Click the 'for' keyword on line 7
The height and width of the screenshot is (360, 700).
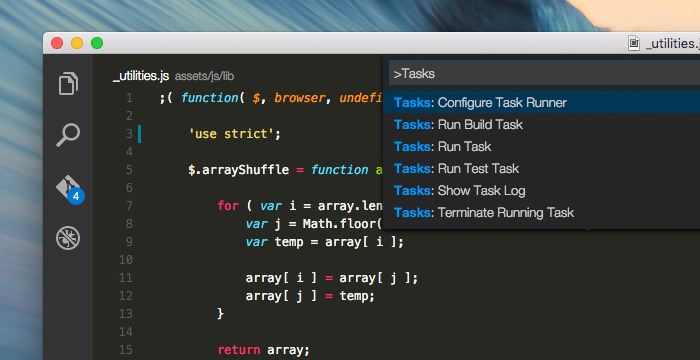[228, 206]
